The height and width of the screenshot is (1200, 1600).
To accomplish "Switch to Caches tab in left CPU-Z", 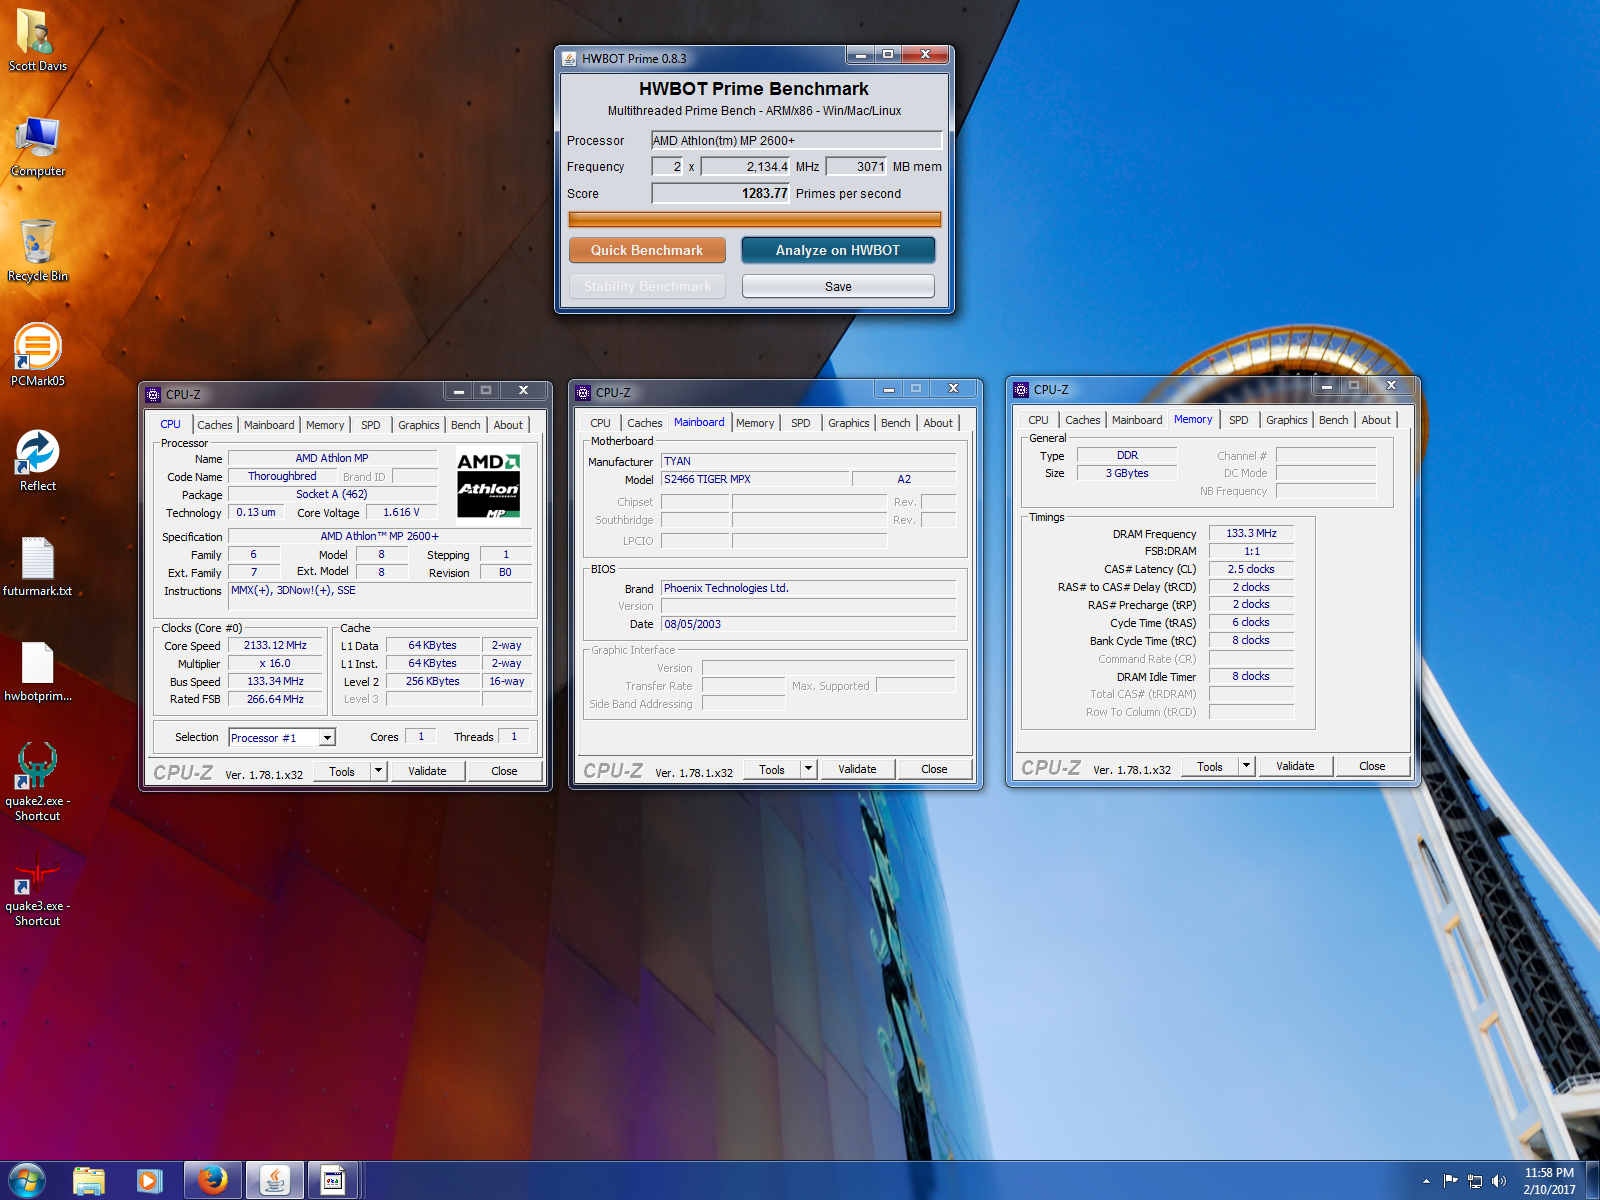I will pyautogui.click(x=214, y=425).
